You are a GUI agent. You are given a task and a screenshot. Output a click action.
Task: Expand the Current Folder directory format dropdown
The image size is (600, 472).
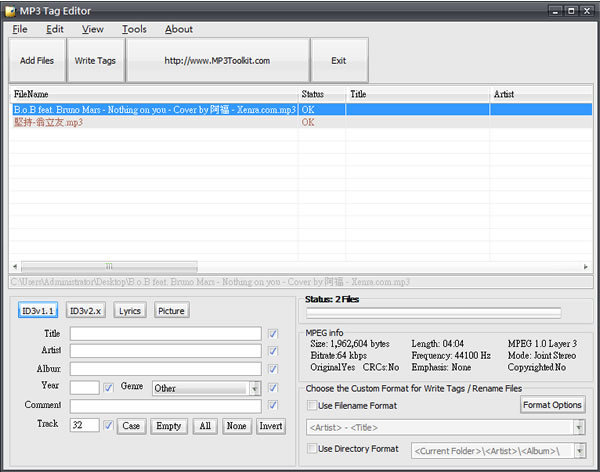(580, 451)
